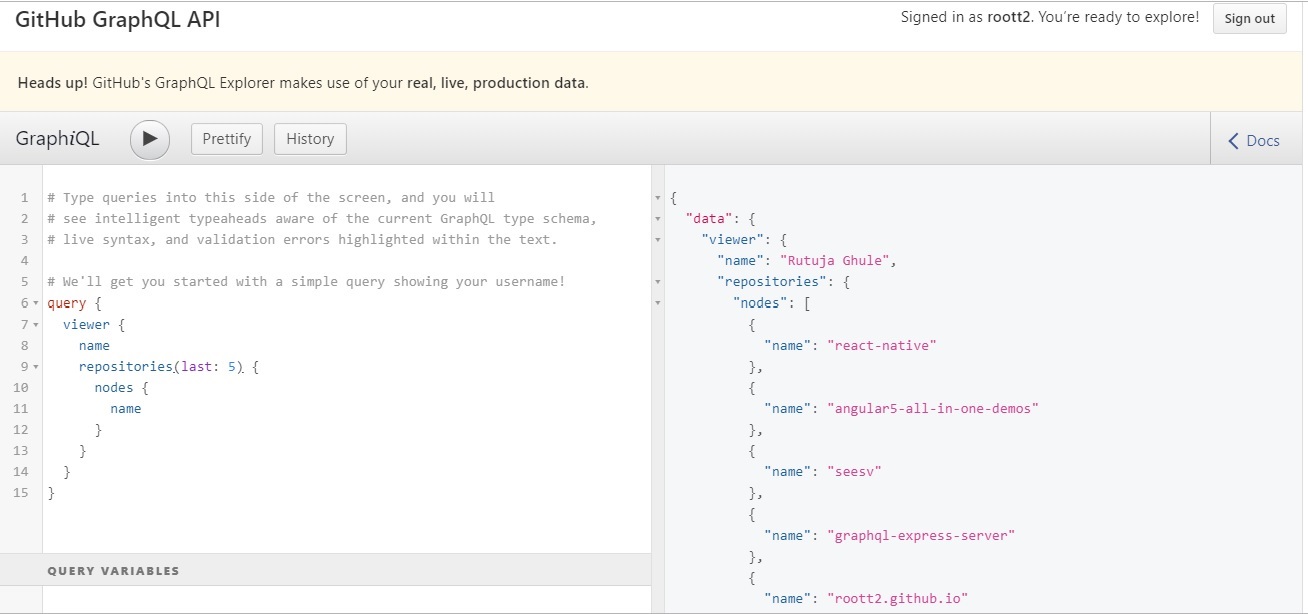Click 'repositories' in the query editor
1308x614 pixels.
(x=126, y=366)
